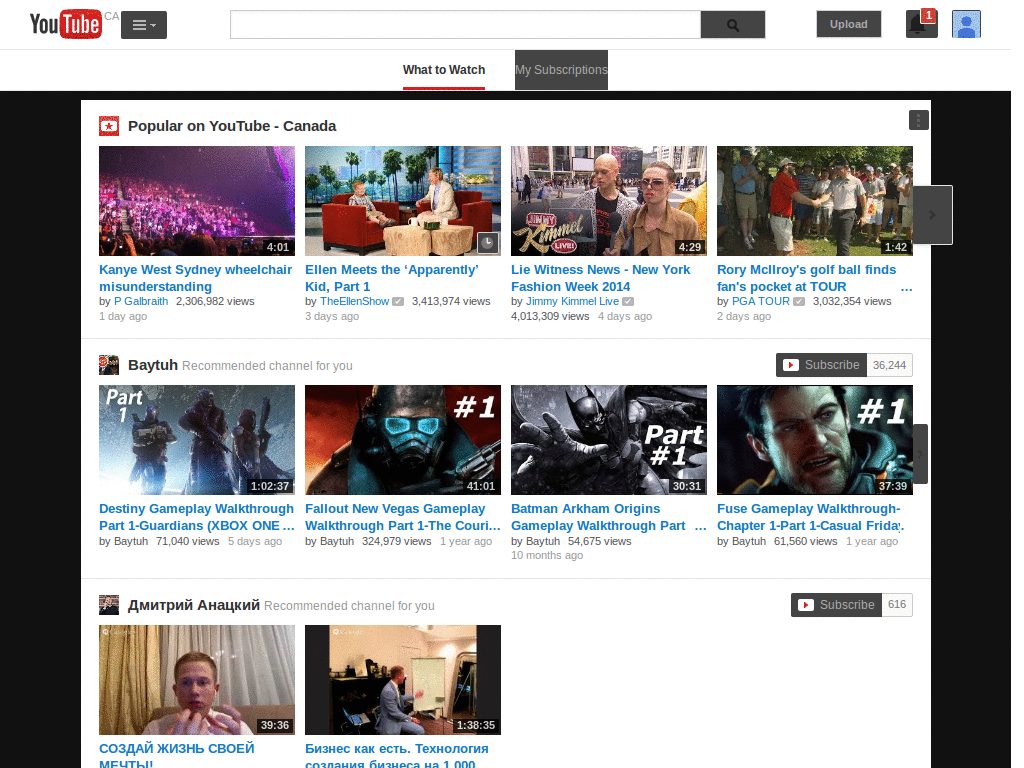
Task: Open the Fallout New Vegas Gameplay title link
Action: pyautogui.click(x=403, y=517)
